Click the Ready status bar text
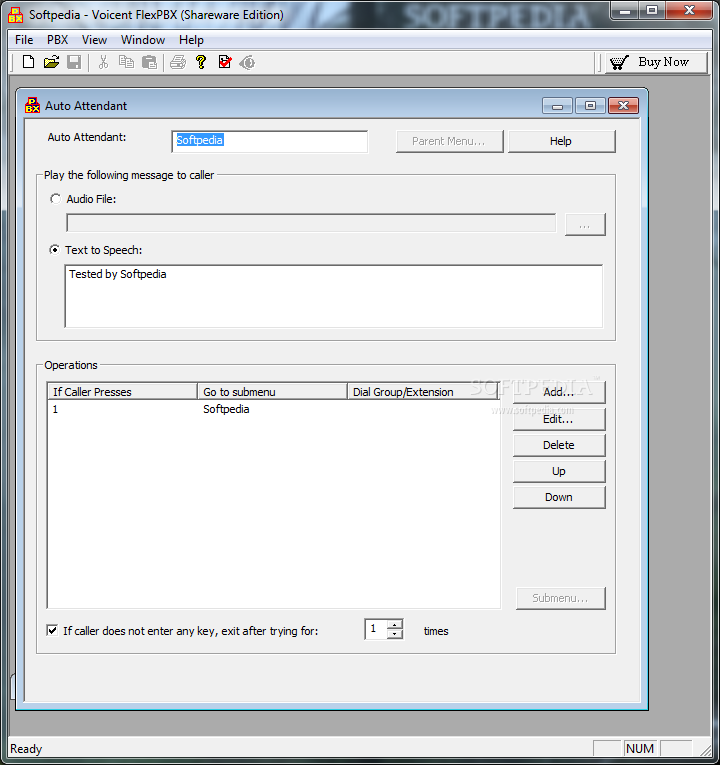Screen dimensions: 720x765 (26, 749)
